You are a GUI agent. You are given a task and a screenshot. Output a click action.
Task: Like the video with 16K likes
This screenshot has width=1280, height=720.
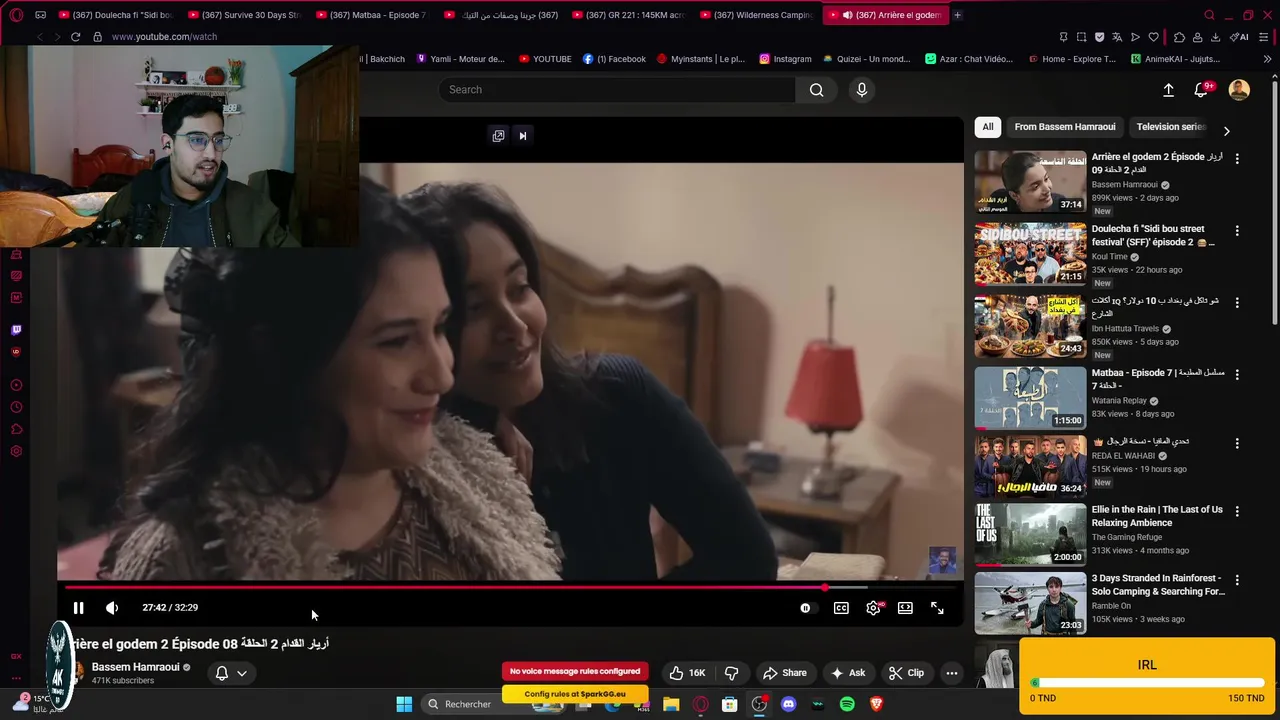[687, 673]
